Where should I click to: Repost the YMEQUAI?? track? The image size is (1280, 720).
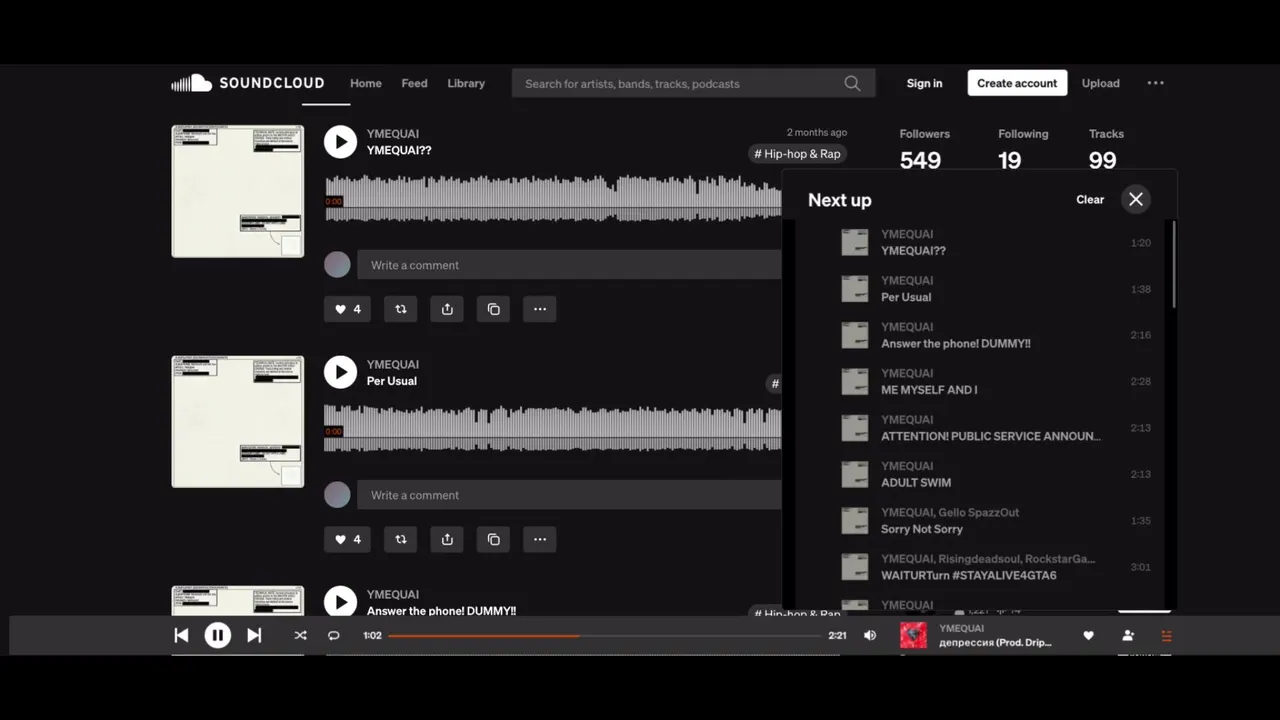click(401, 309)
